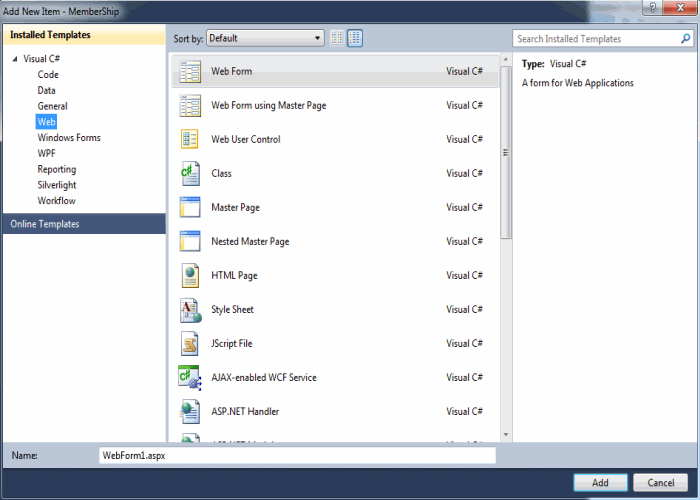Click the AJAX-enabled WCF Service icon
The width and height of the screenshot is (700, 500).
coord(190,378)
